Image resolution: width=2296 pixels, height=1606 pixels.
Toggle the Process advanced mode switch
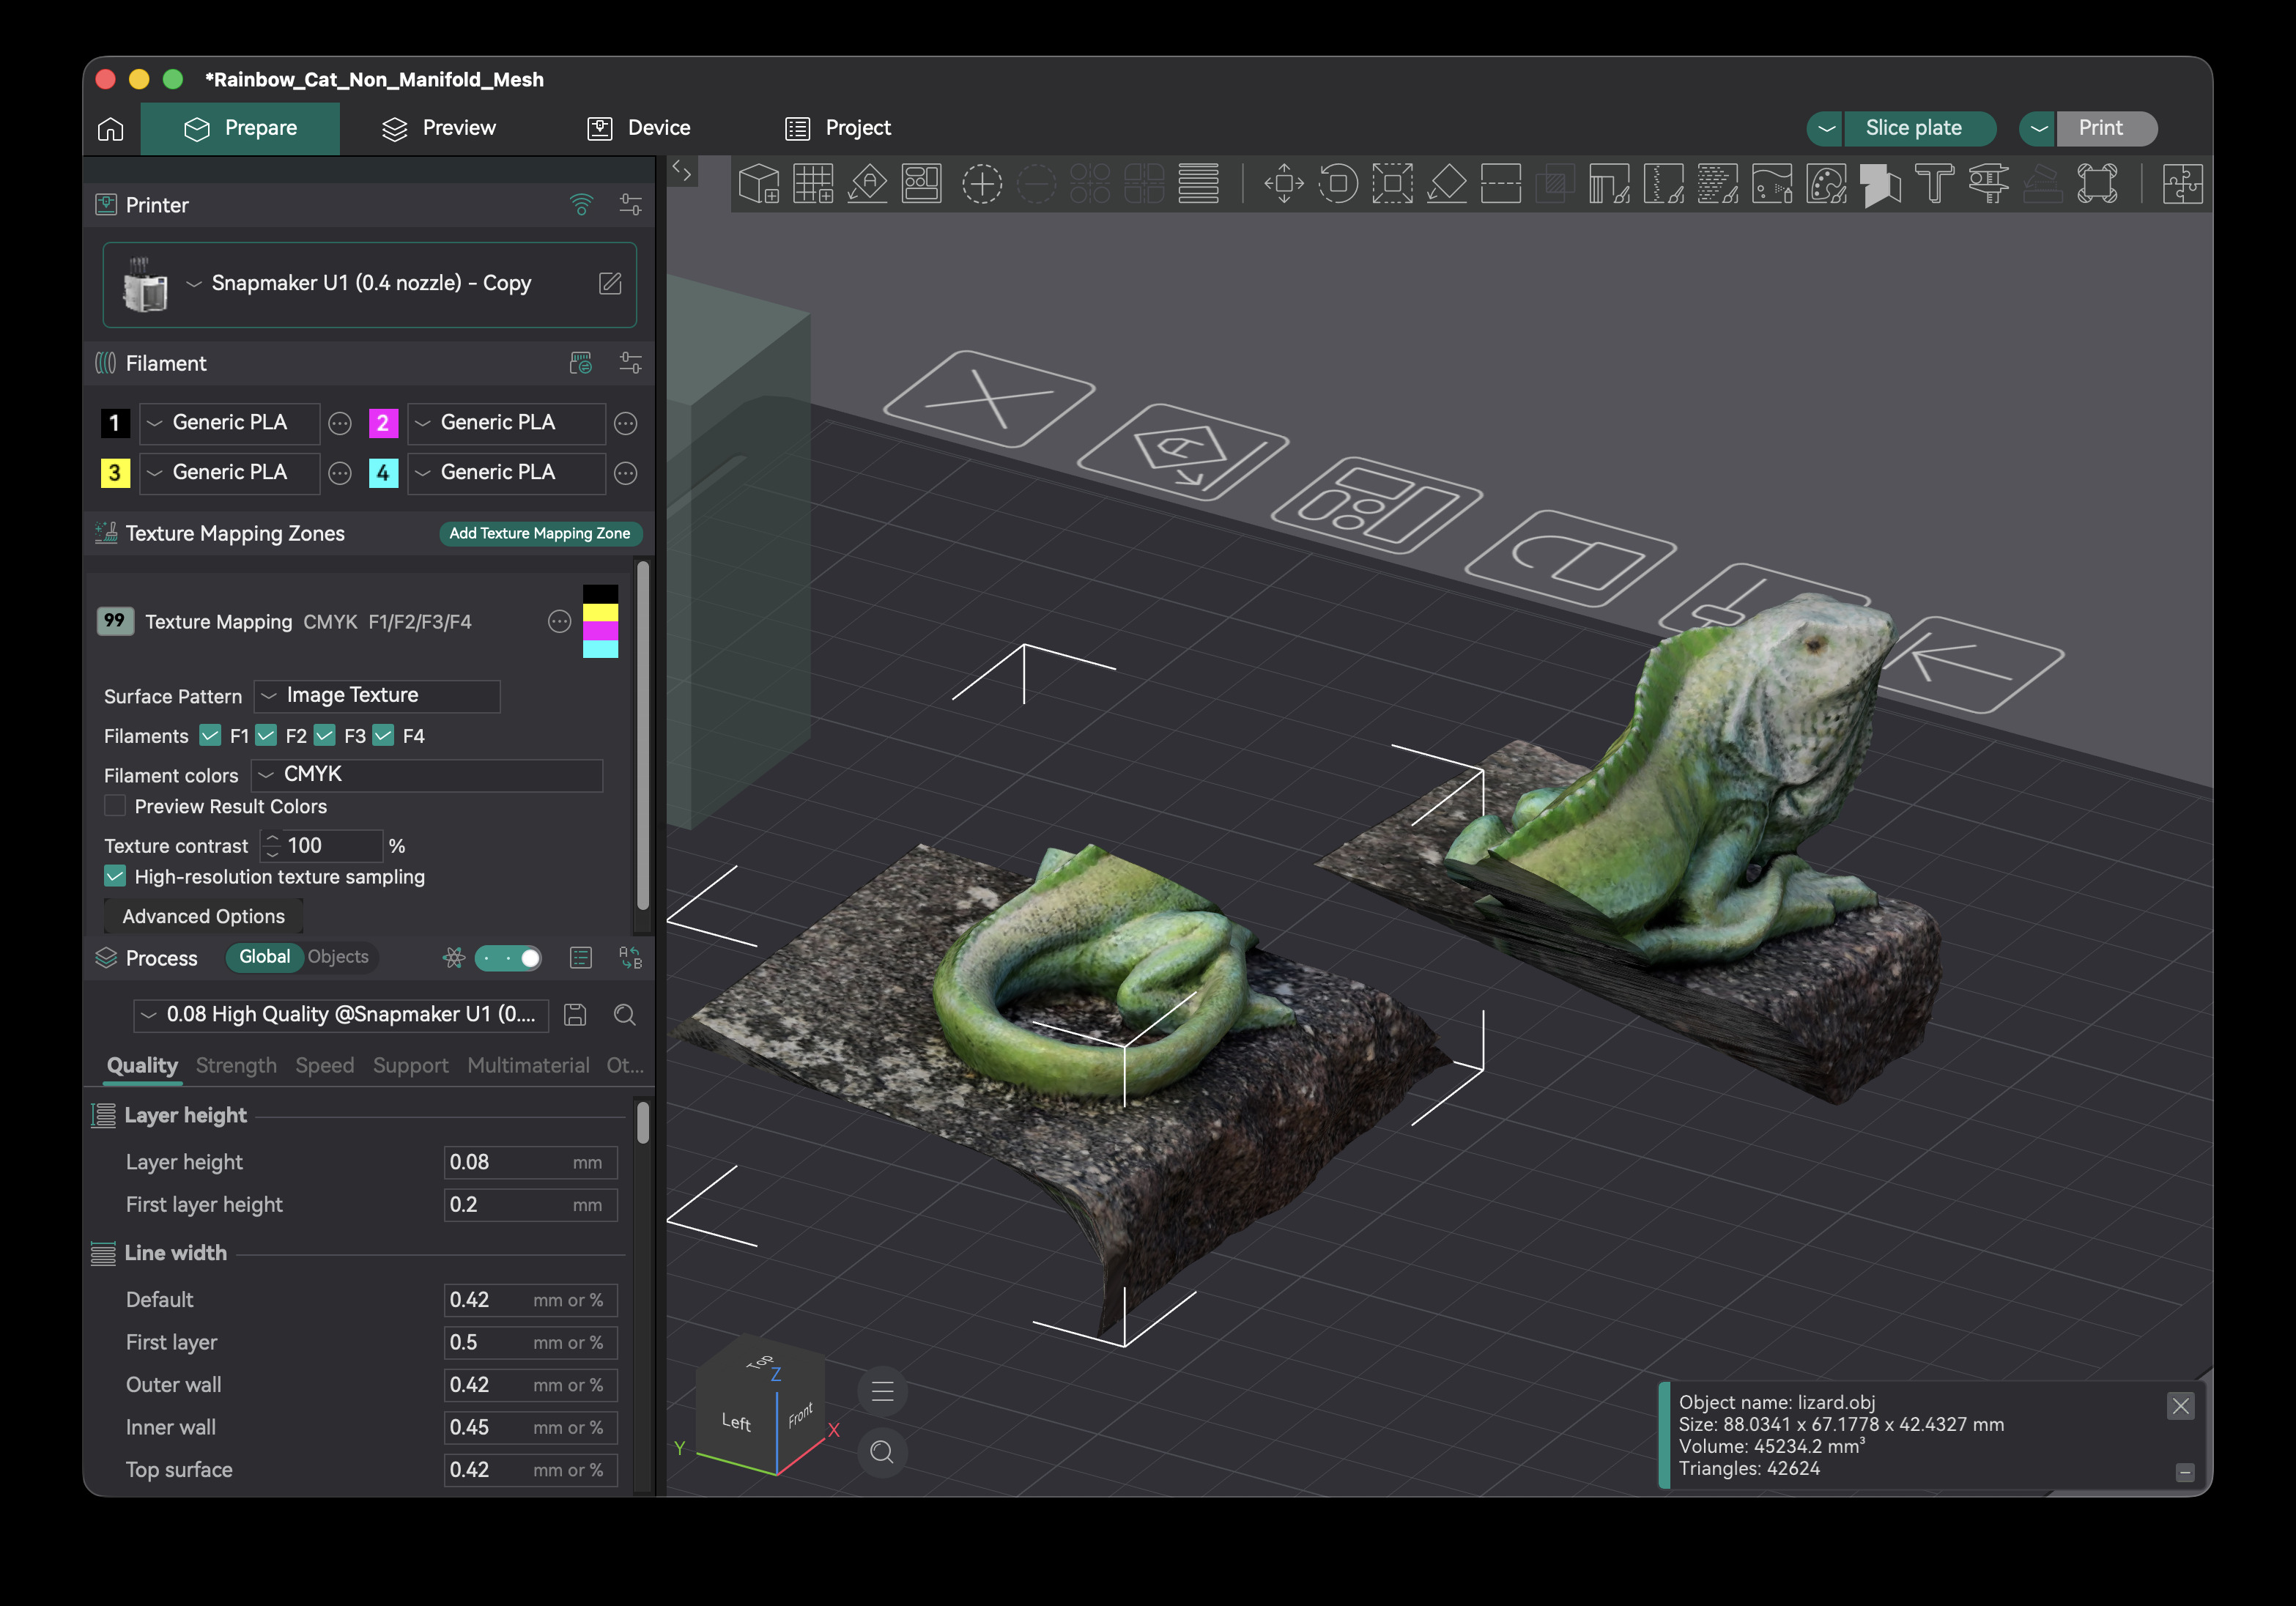click(x=508, y=958)
